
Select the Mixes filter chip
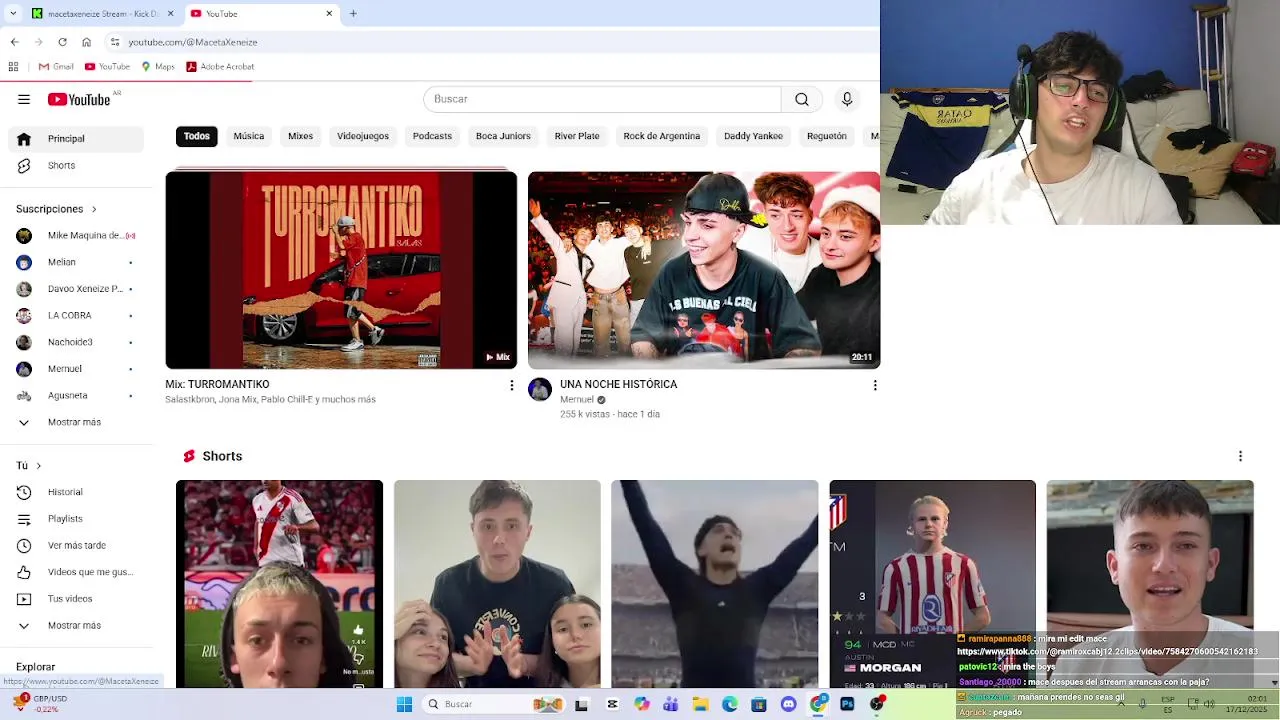click(300, 136)
